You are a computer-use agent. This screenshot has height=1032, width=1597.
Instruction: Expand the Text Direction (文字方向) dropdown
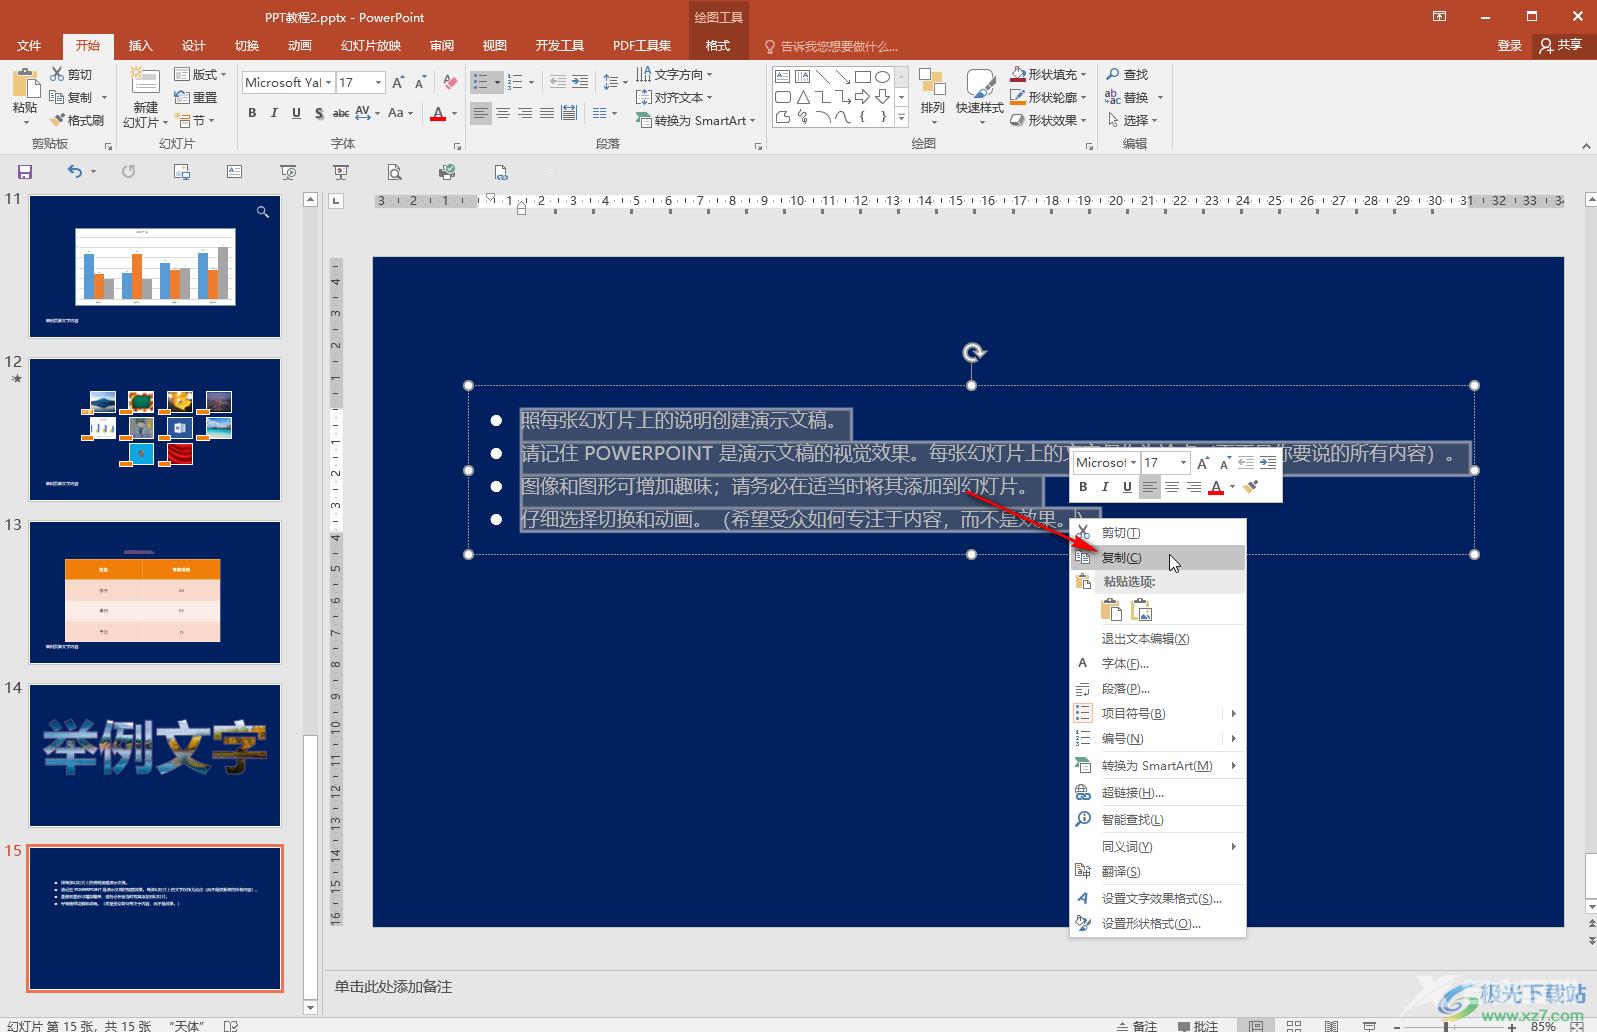tap(674, 74)
